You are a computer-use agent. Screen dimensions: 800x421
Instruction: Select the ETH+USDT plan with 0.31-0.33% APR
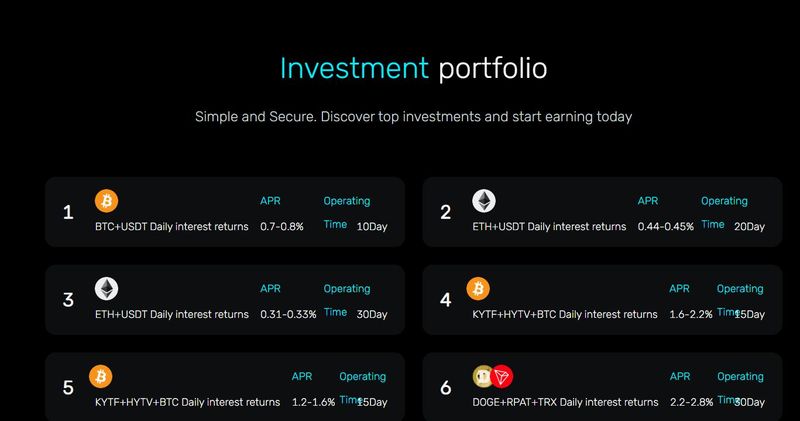pyautogui.click(x=171, y=314)
